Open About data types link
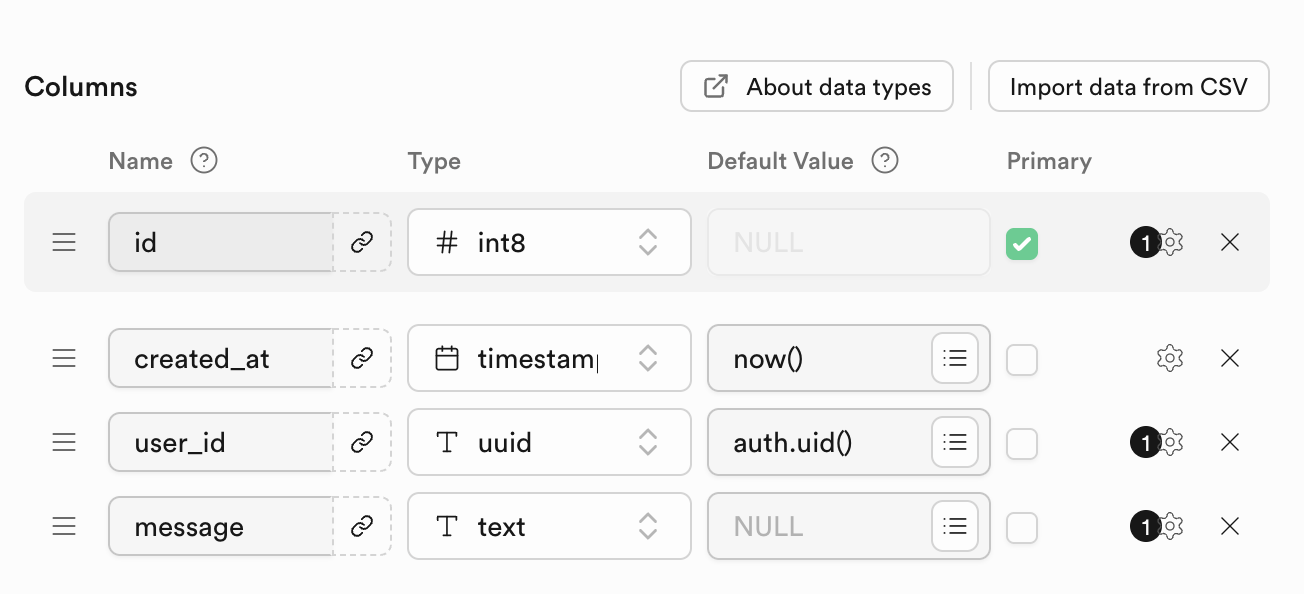The width and height of the screenshot is (1304, 594). pyautogui.click(x=817, y=87)
